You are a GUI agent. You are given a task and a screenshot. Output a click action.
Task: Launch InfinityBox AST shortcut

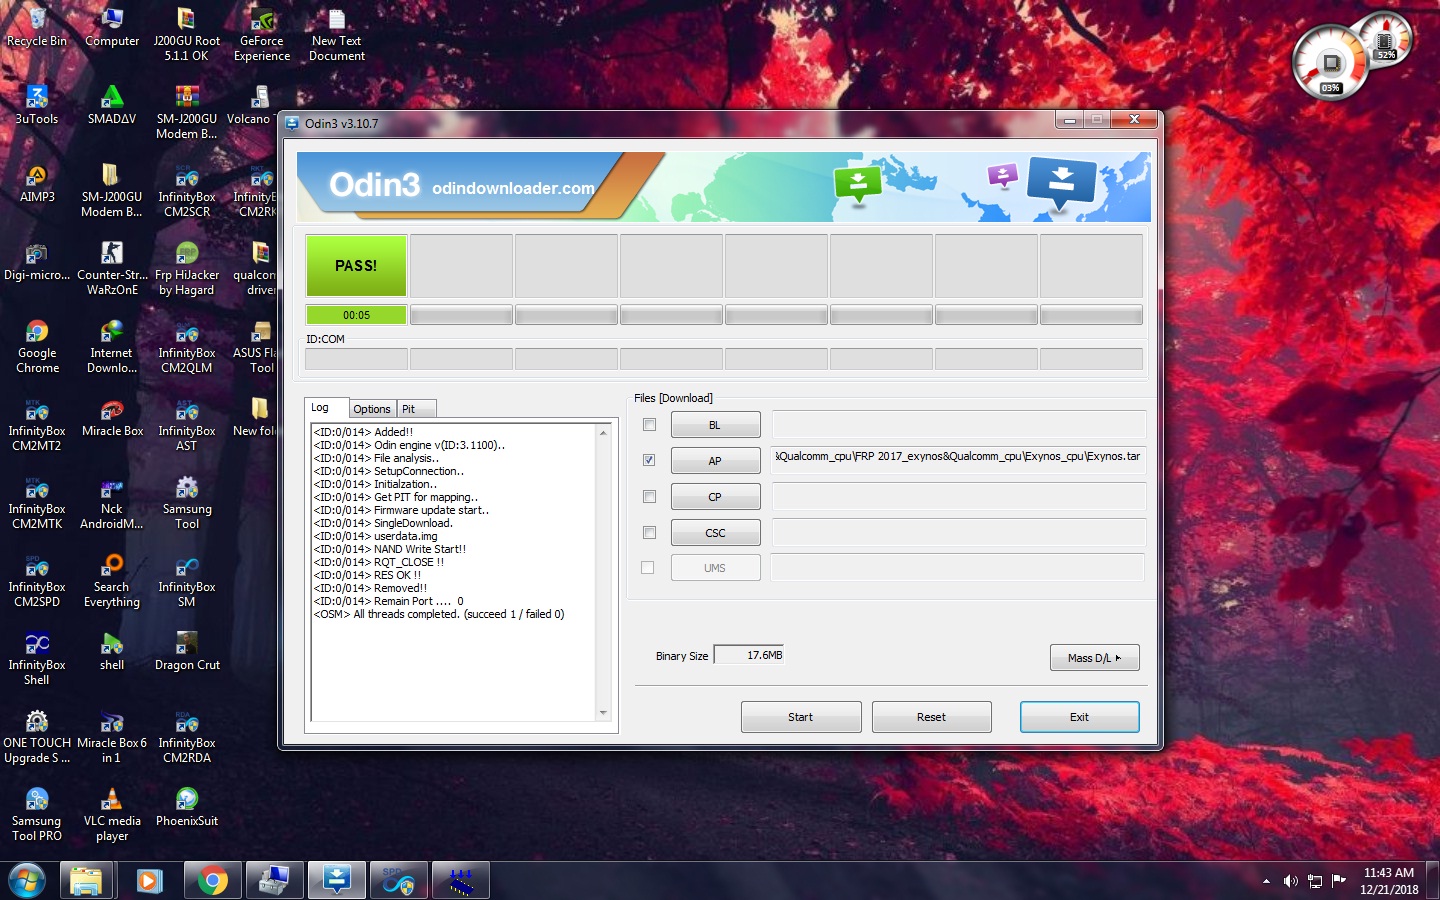point(187,424)
